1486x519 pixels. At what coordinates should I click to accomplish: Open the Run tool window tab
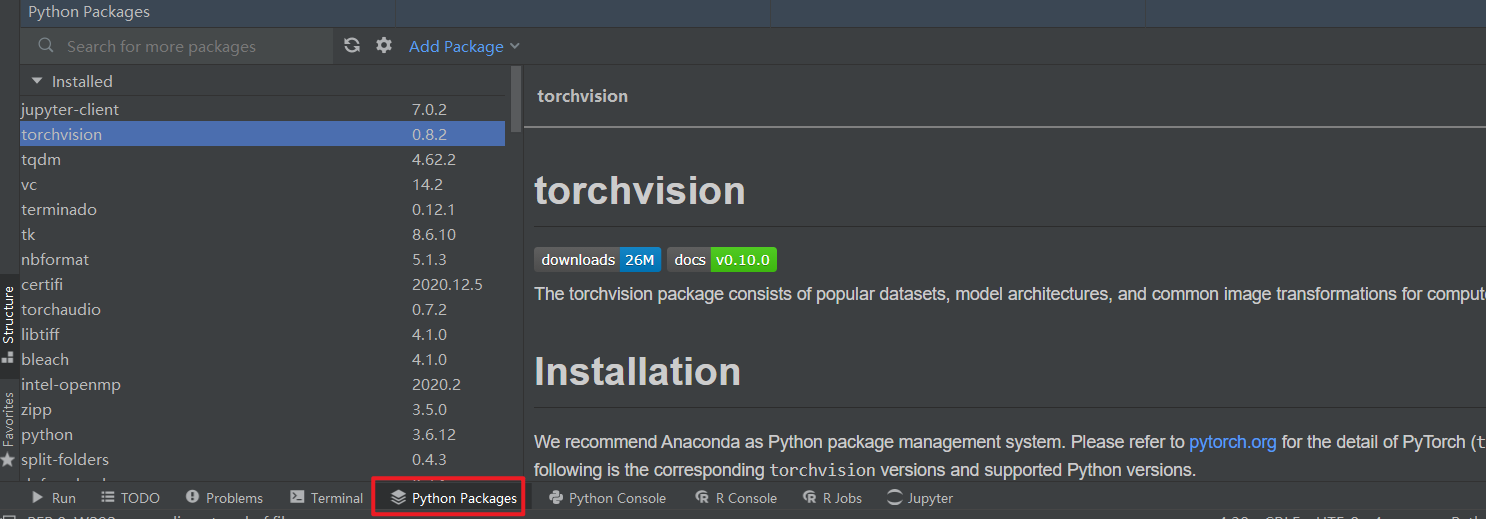[53, 498]
